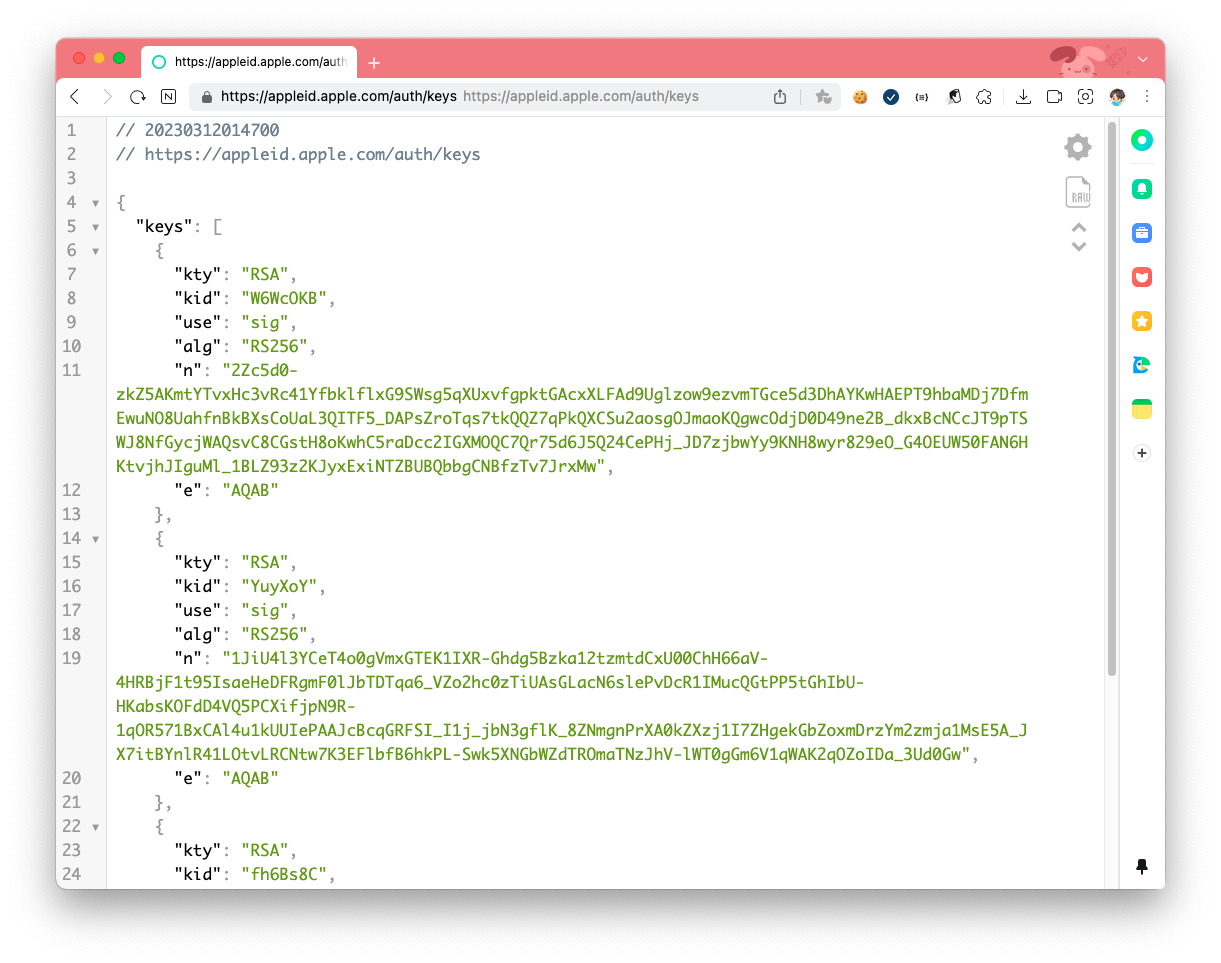Click the timestamp comment 20230312014700
Image resolution: width=1221 pixels, height=963 pixels.
(x=212, y=130)
